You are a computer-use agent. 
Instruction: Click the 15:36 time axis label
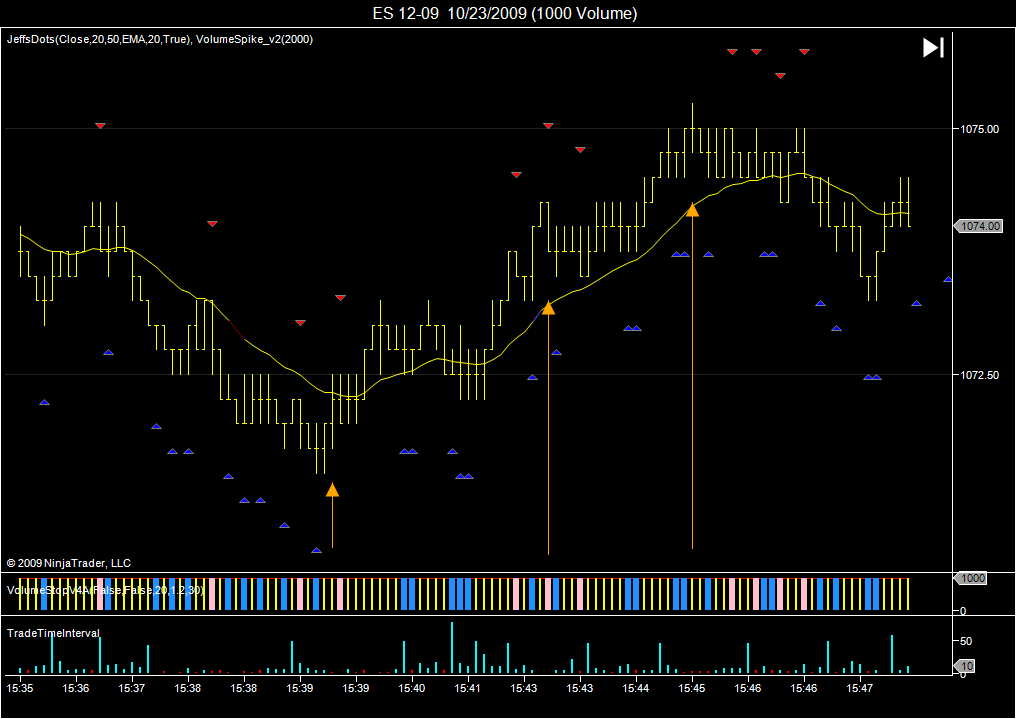(75, 688)
